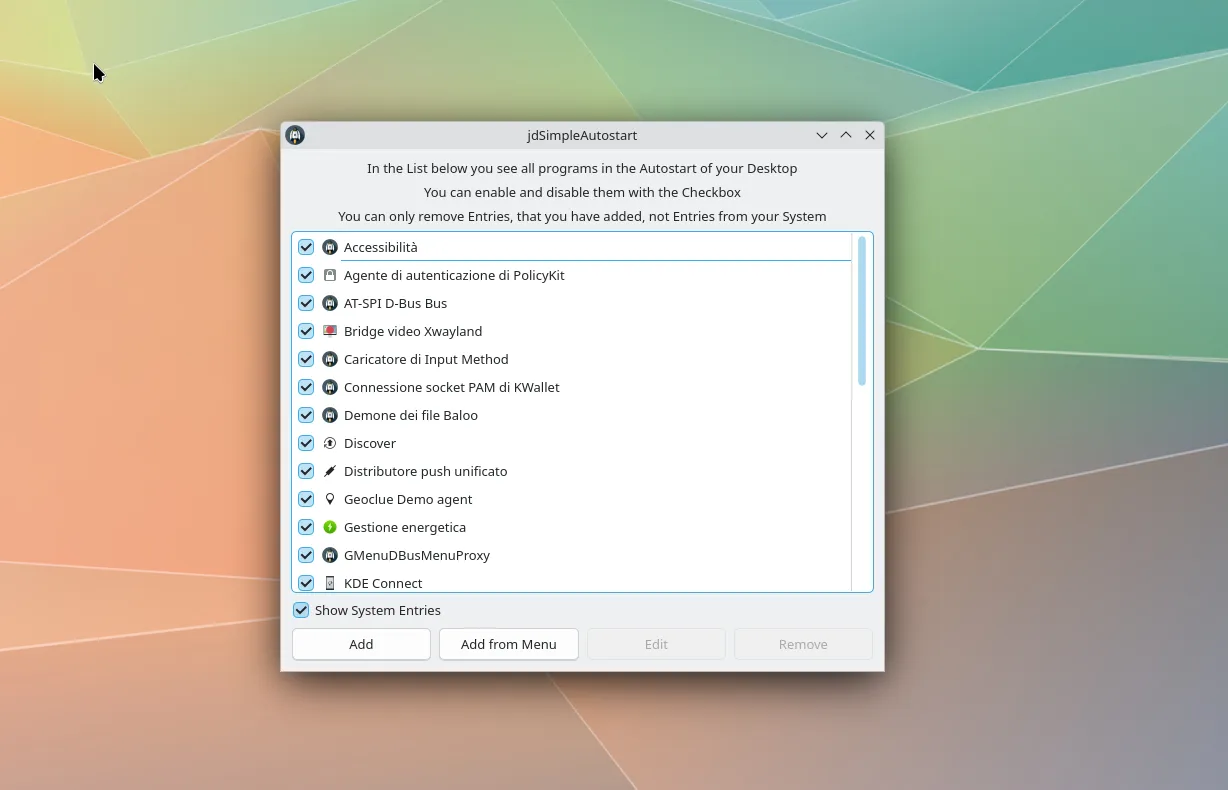Click the Distributore push unificato rocket icon
Screen dimensions: 1228x790
[330, 471]
